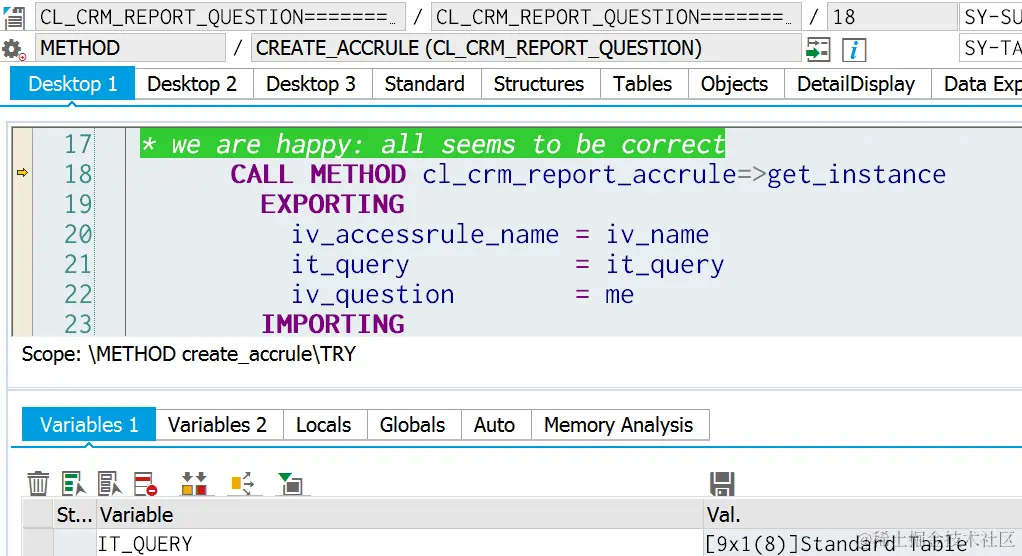This screenshot has height=556, width=1022.
Task: Click the yellow square with dashed arrows icon
Action: click(242, 484)
